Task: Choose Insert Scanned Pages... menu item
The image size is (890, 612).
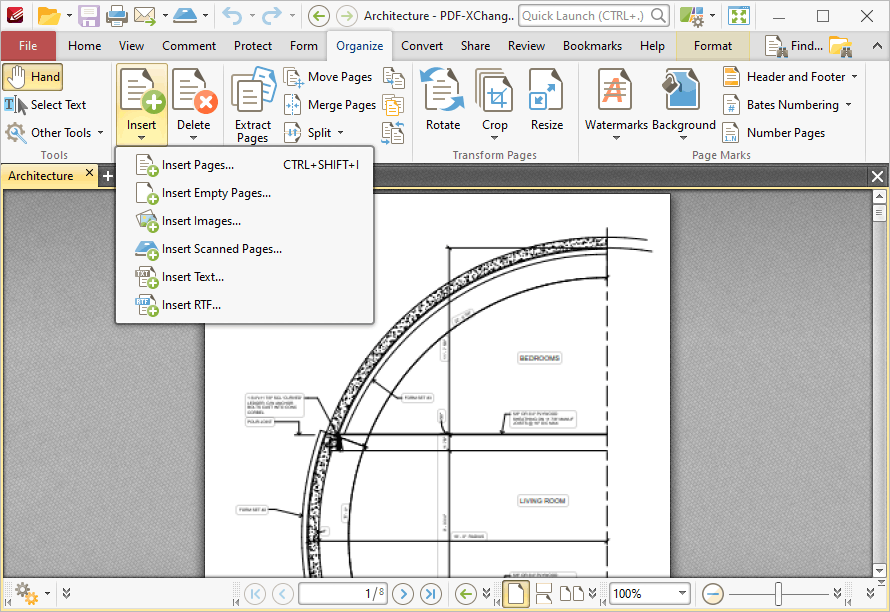Action: click(x=245, y=249)
